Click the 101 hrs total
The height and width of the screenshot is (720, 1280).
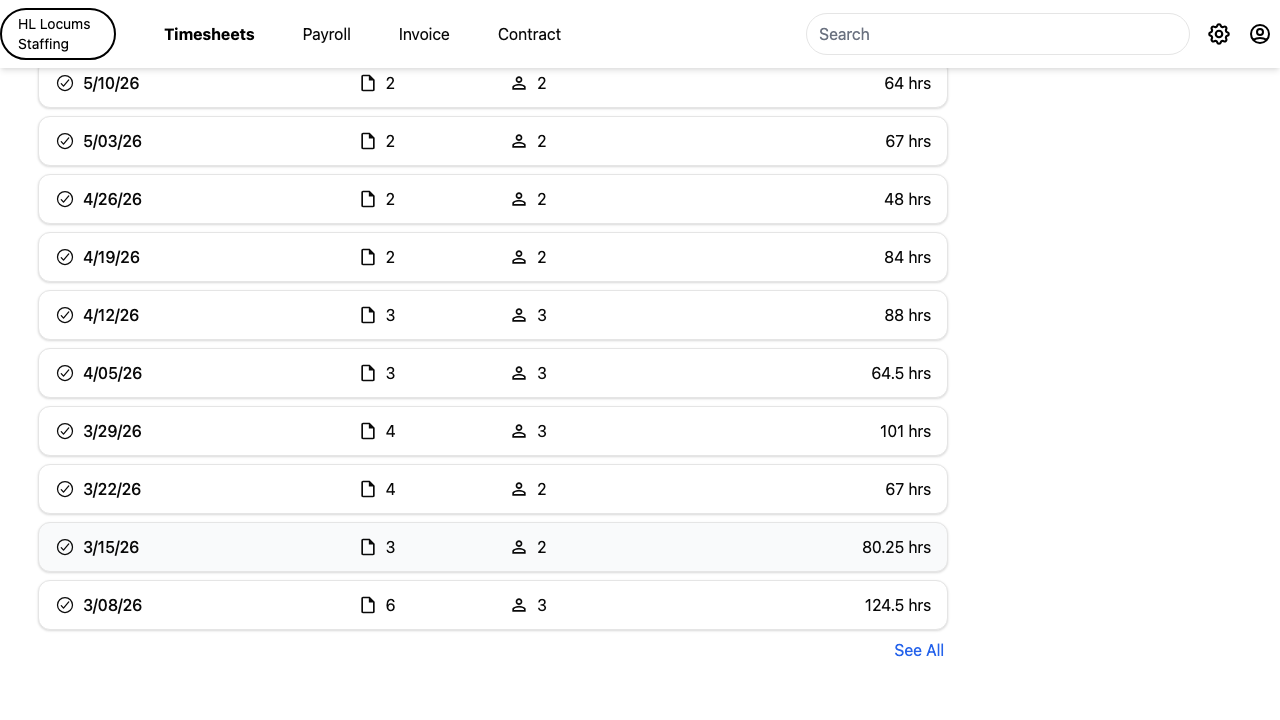pos(906,431)
